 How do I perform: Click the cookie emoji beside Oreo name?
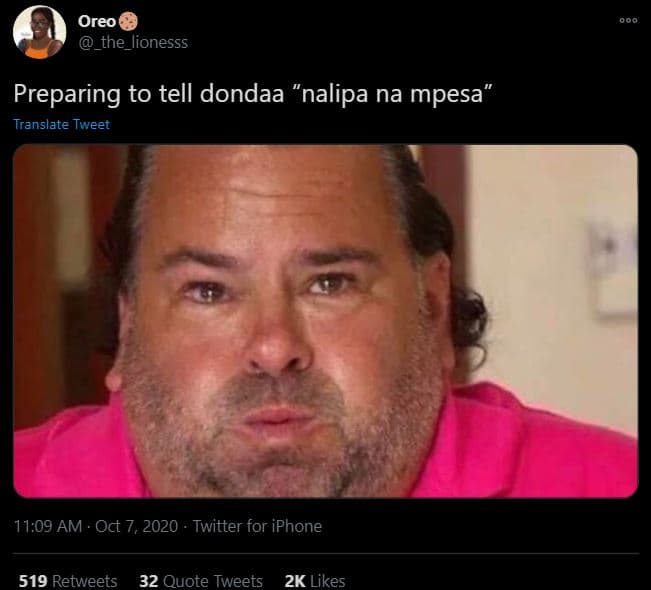128,22
